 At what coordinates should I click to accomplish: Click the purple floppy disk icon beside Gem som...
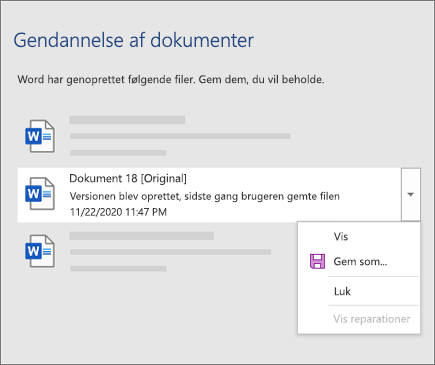pos(317,261)
